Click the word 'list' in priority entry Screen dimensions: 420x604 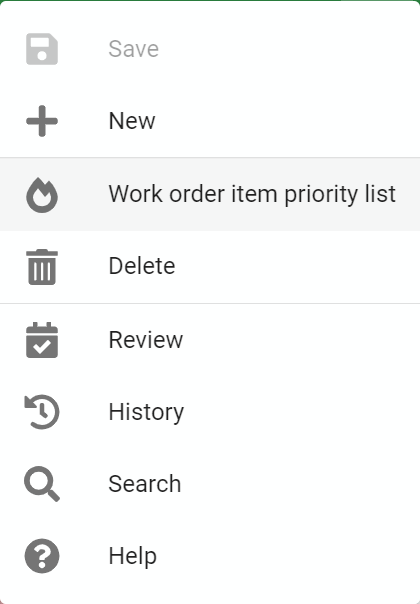click(381, 194)
